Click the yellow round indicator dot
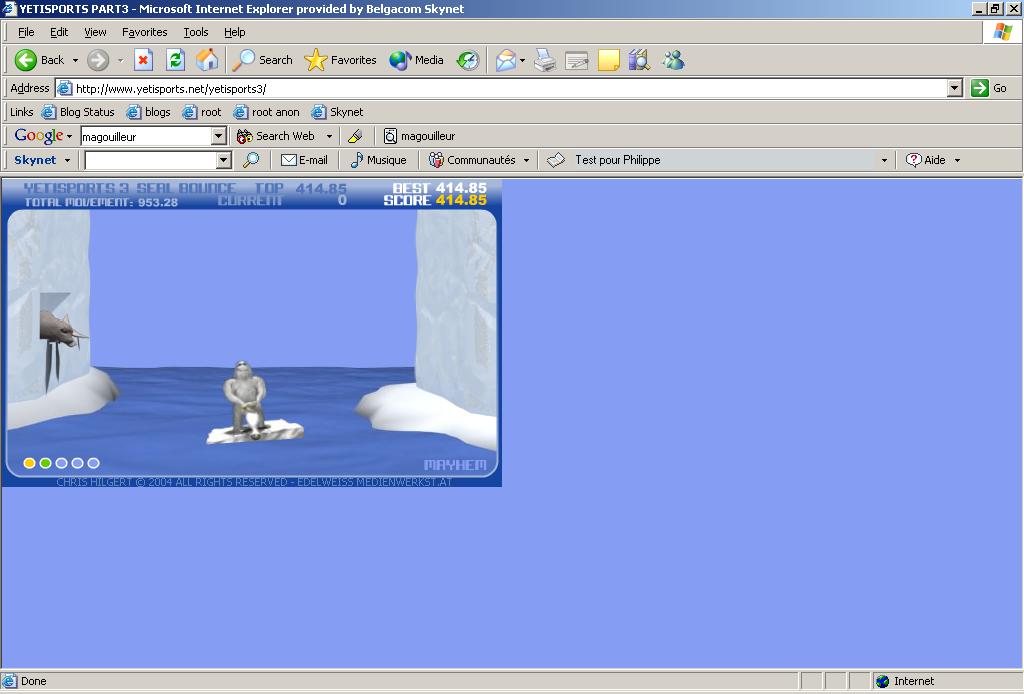This screenshot has width=1024, height=694. [x=29, y=463]
